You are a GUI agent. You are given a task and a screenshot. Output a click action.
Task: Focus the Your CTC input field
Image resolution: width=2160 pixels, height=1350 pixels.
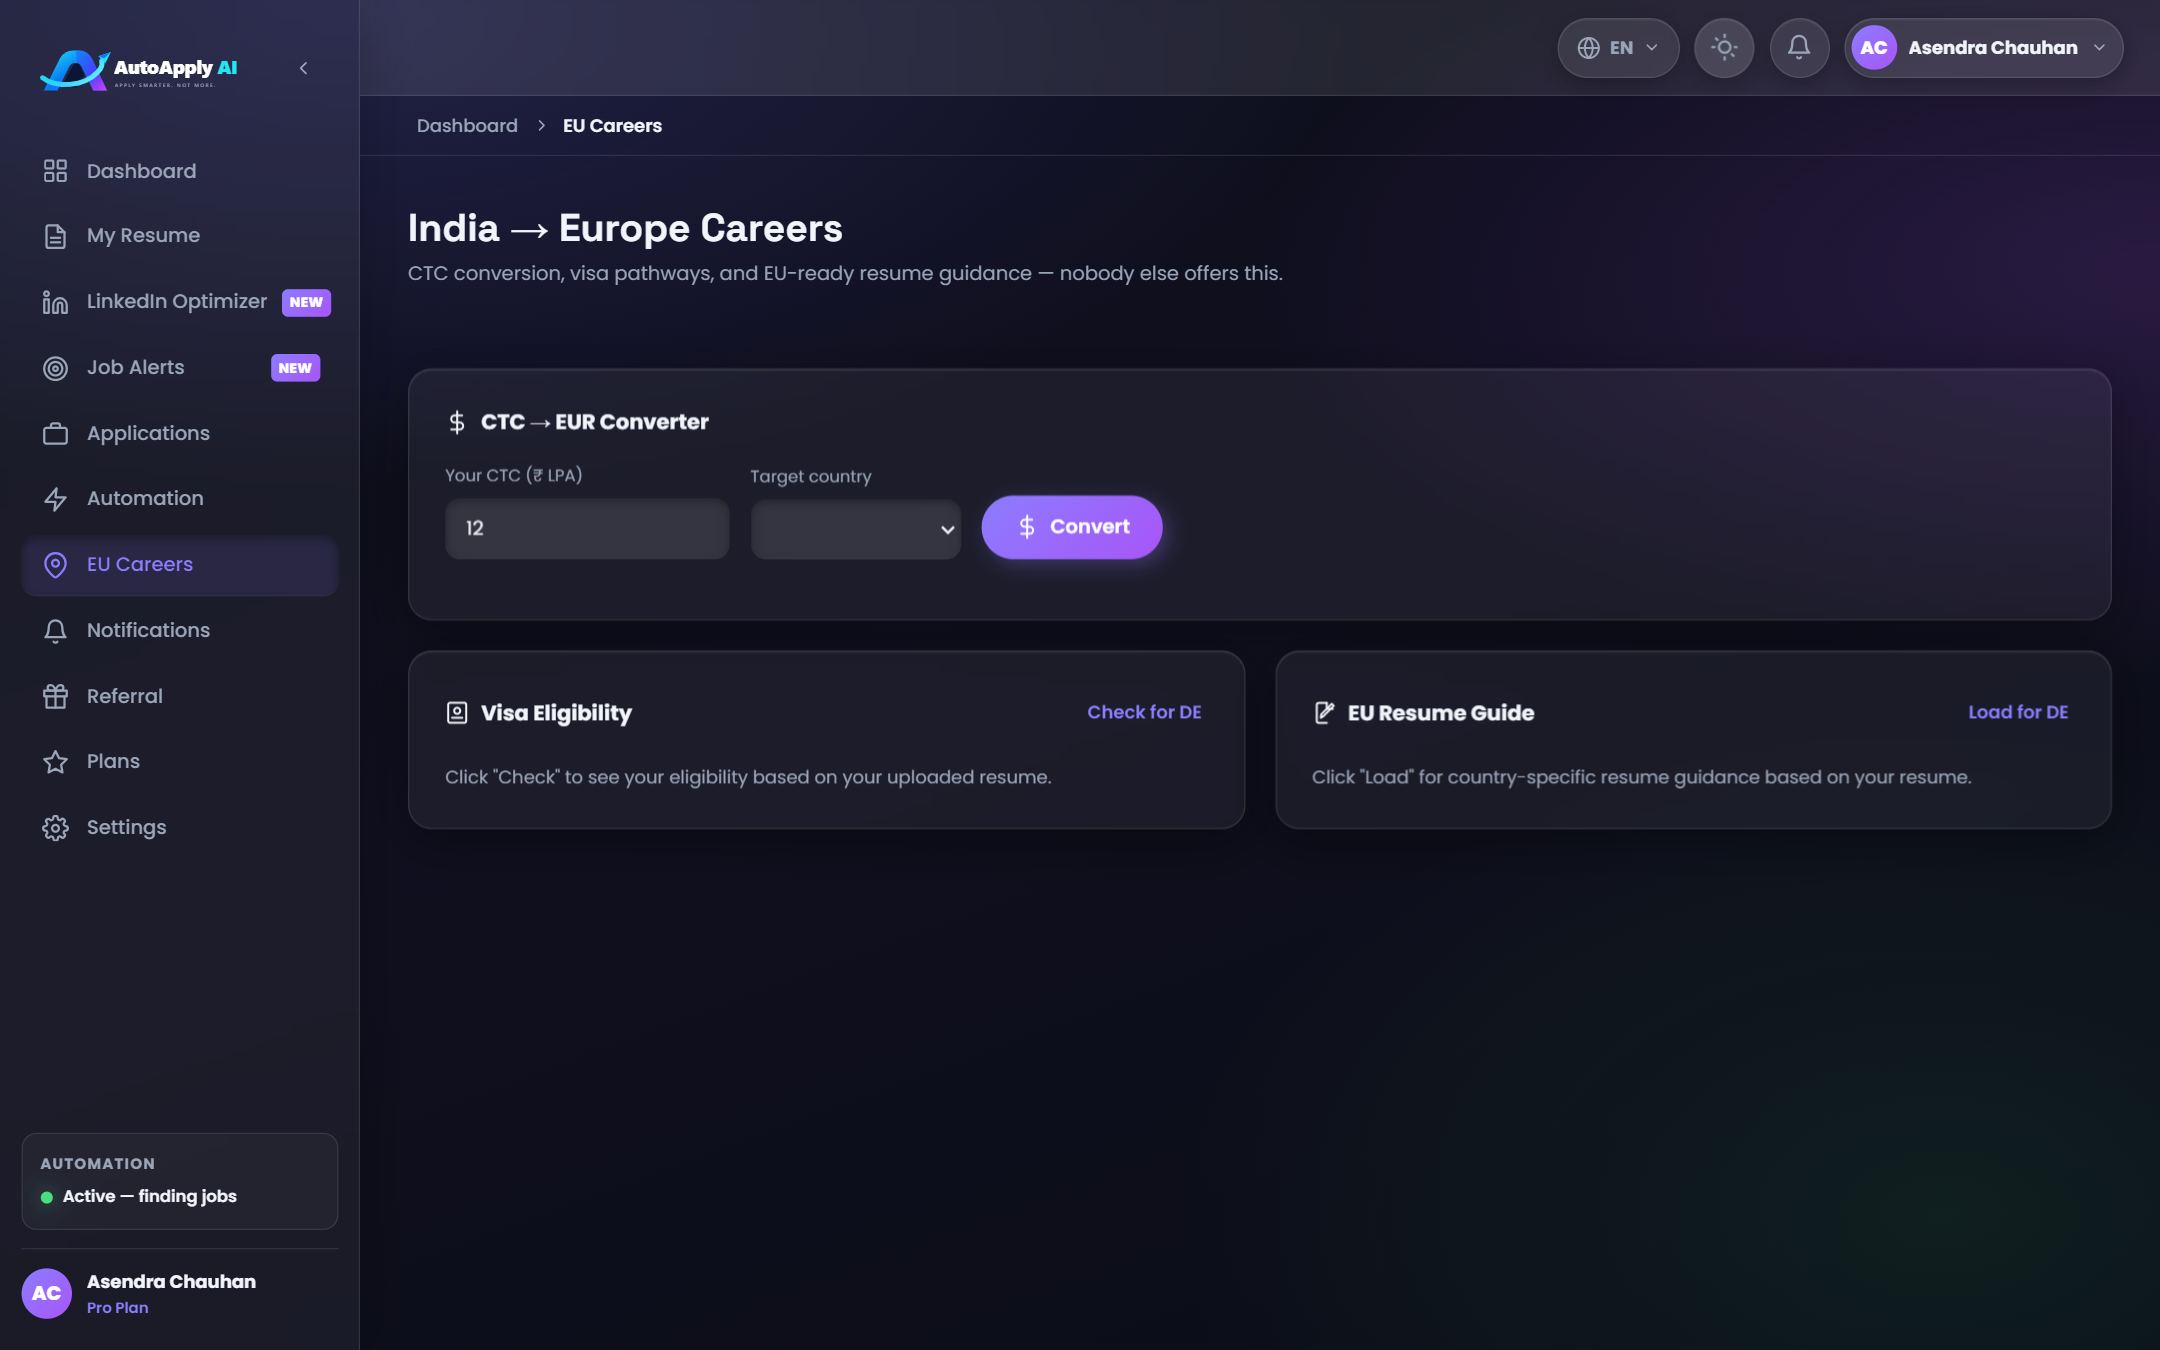point(587,529)
